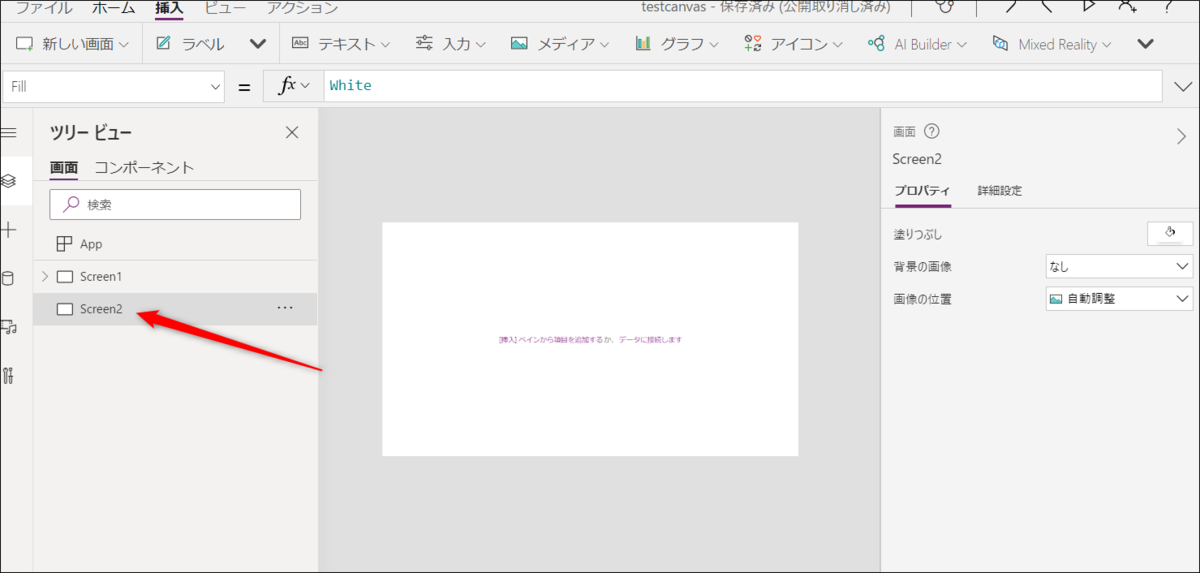Click the グラフ bar chart icon
The height and width of the screenshot is (573, 1200).
pyautogui.click(x=643, y=44)
